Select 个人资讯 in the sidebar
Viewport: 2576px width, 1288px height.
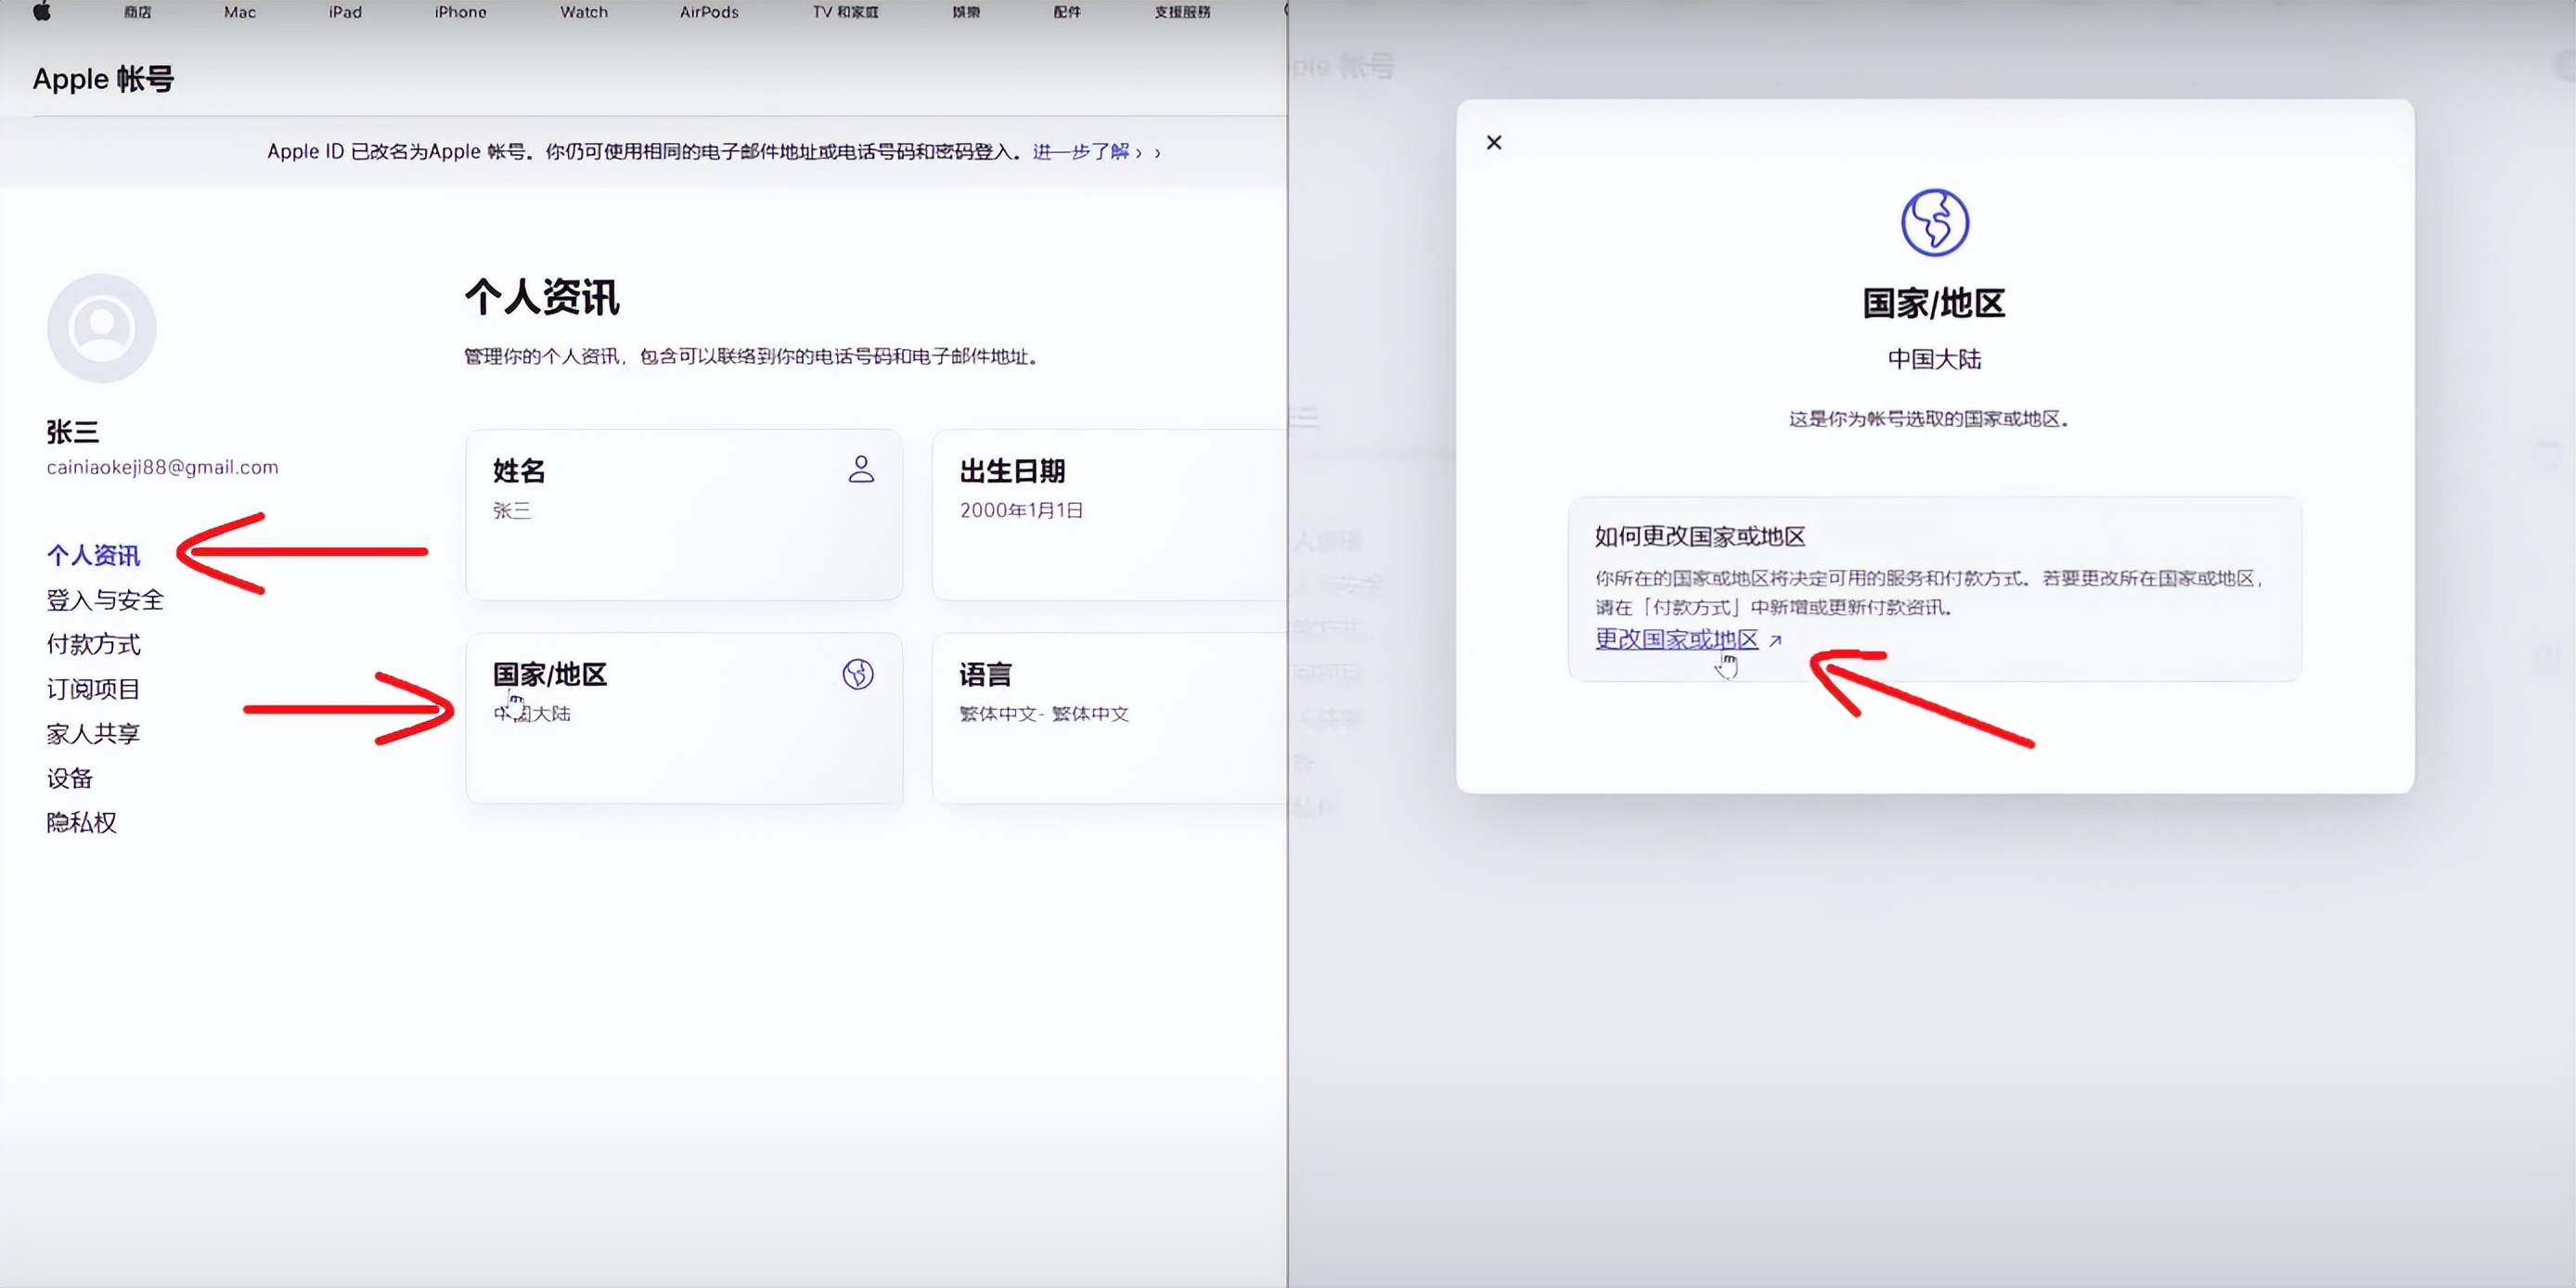click(x=93, y=555)
